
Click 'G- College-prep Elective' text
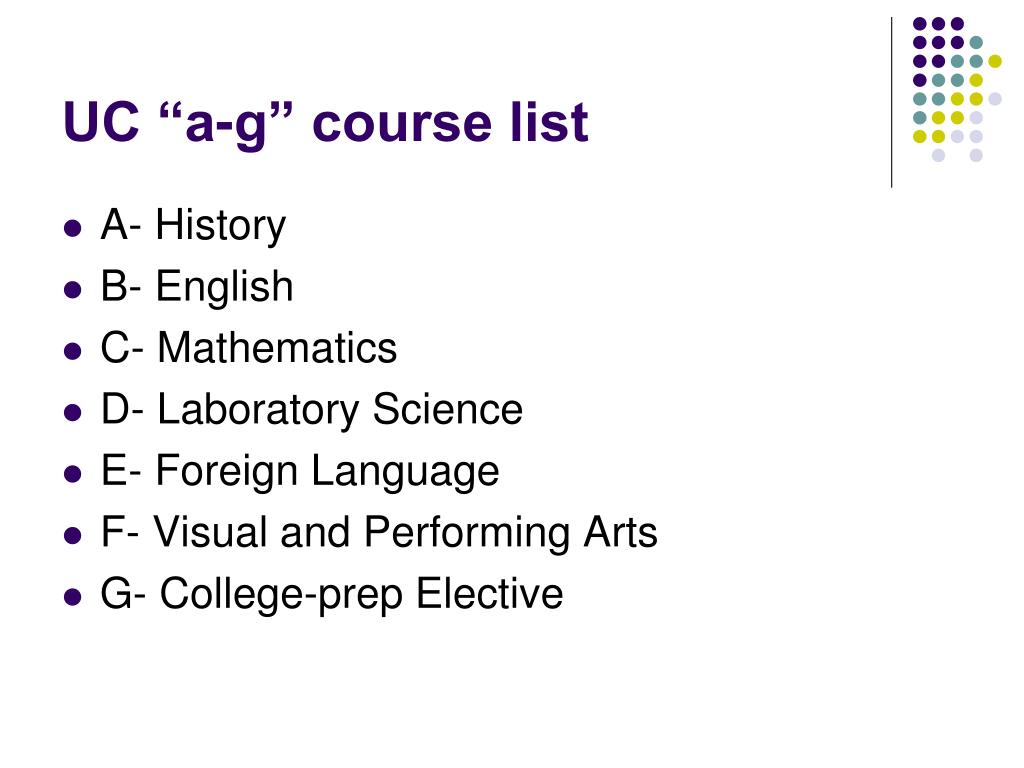coord(332,594)
